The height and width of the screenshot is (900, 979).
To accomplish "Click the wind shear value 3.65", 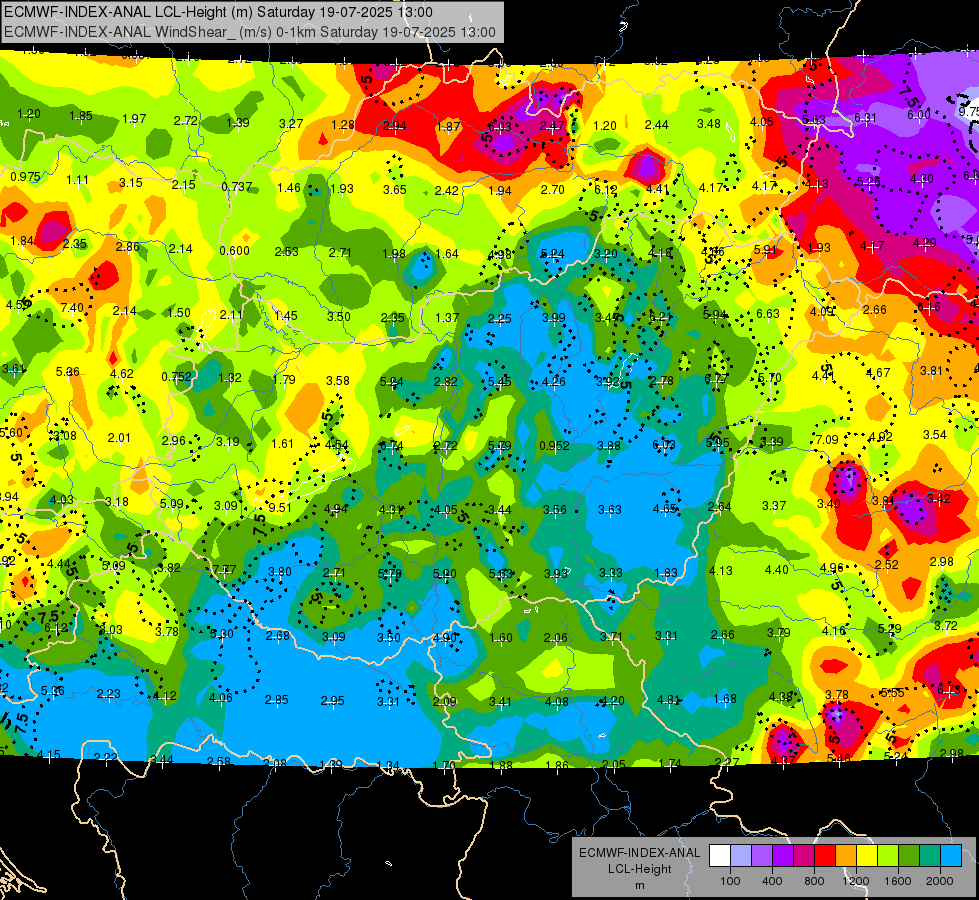I will (395, 189).
